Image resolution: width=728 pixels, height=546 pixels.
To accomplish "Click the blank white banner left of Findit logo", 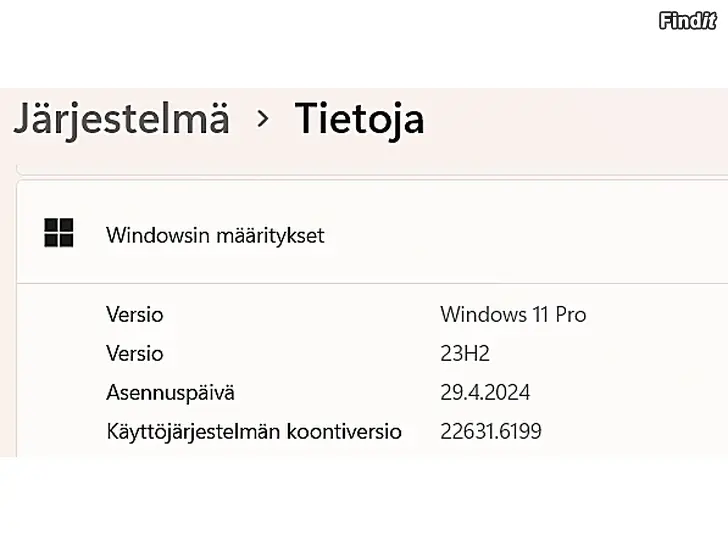I will 330,40.
